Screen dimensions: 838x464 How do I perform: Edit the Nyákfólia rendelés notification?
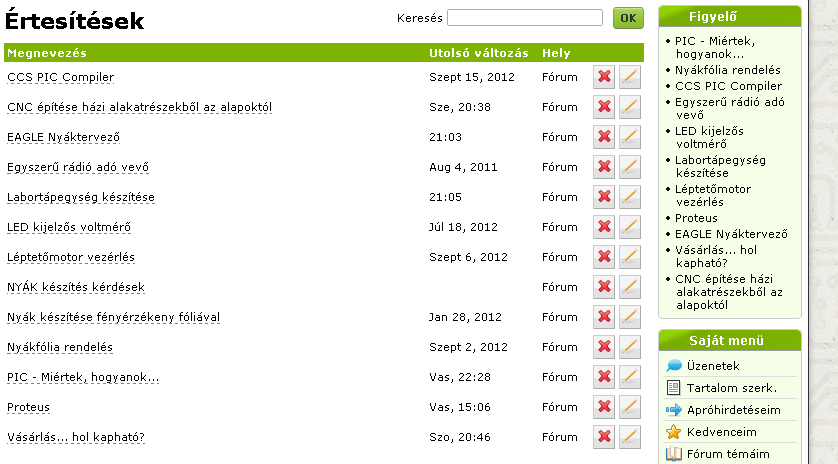point(630,347)
